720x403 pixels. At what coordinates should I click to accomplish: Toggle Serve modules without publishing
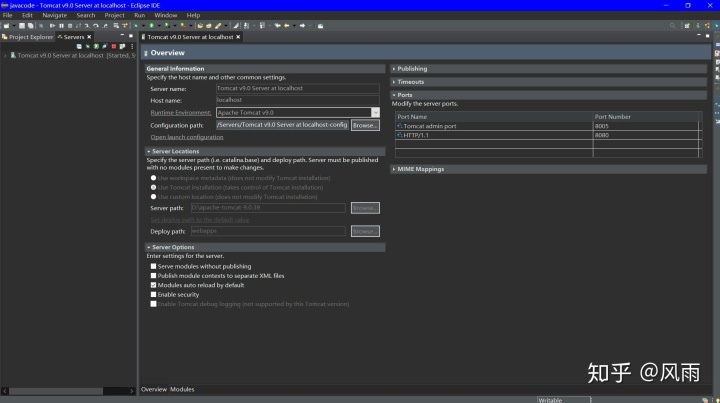click(153, 266)
